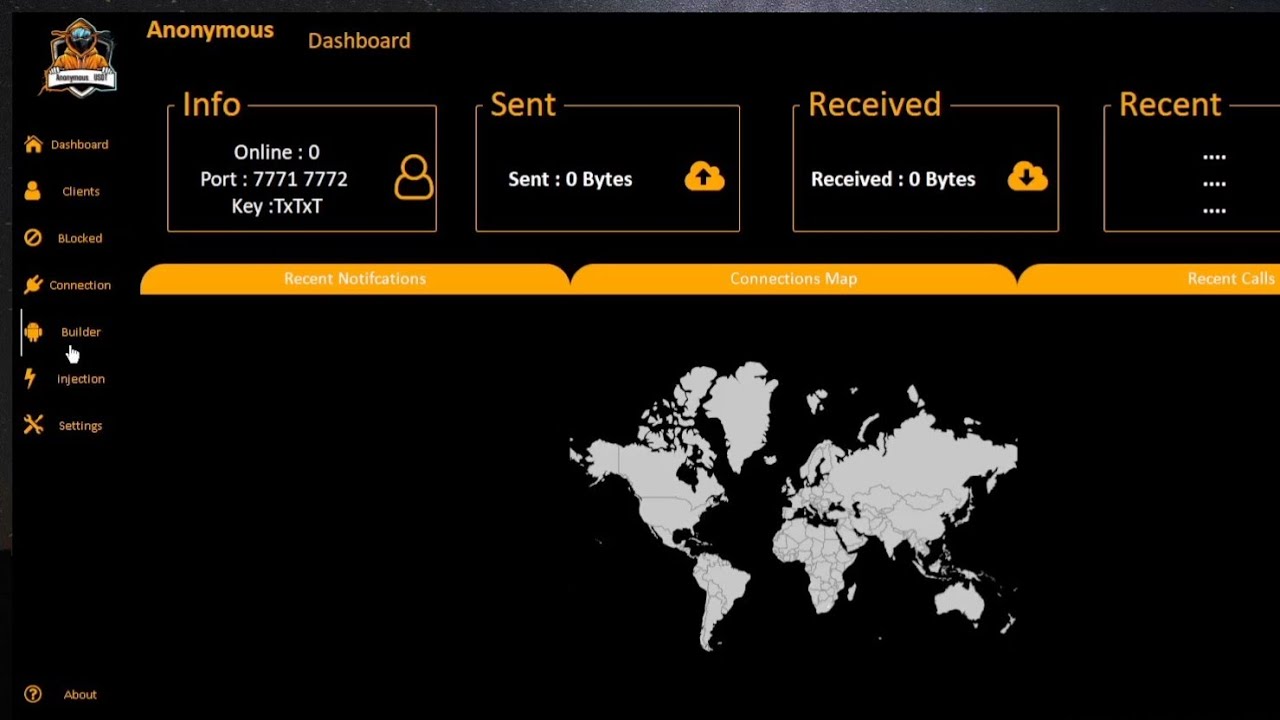Click the Sent panel heading

[x=523, y=105]
